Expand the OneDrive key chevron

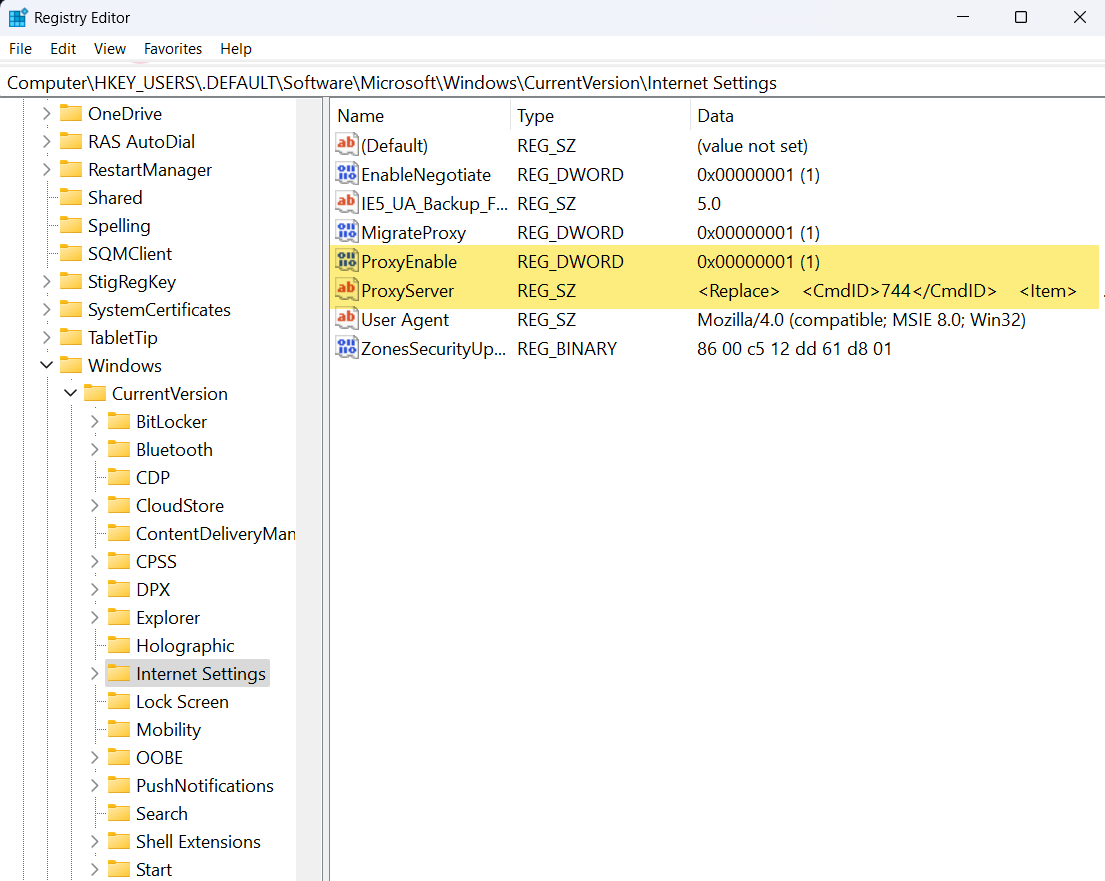point(47,114)
